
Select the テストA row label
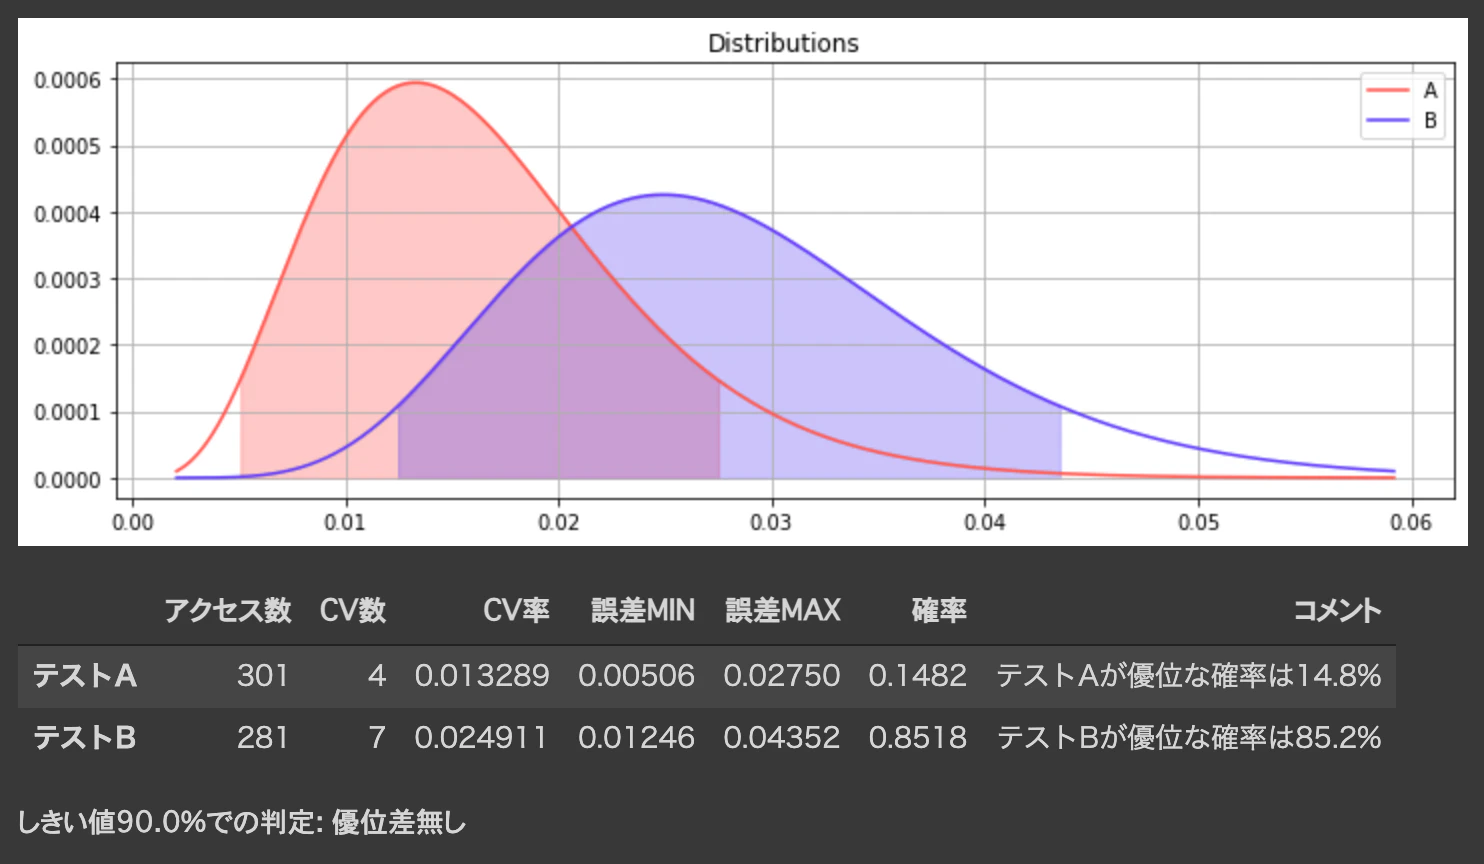85,676
